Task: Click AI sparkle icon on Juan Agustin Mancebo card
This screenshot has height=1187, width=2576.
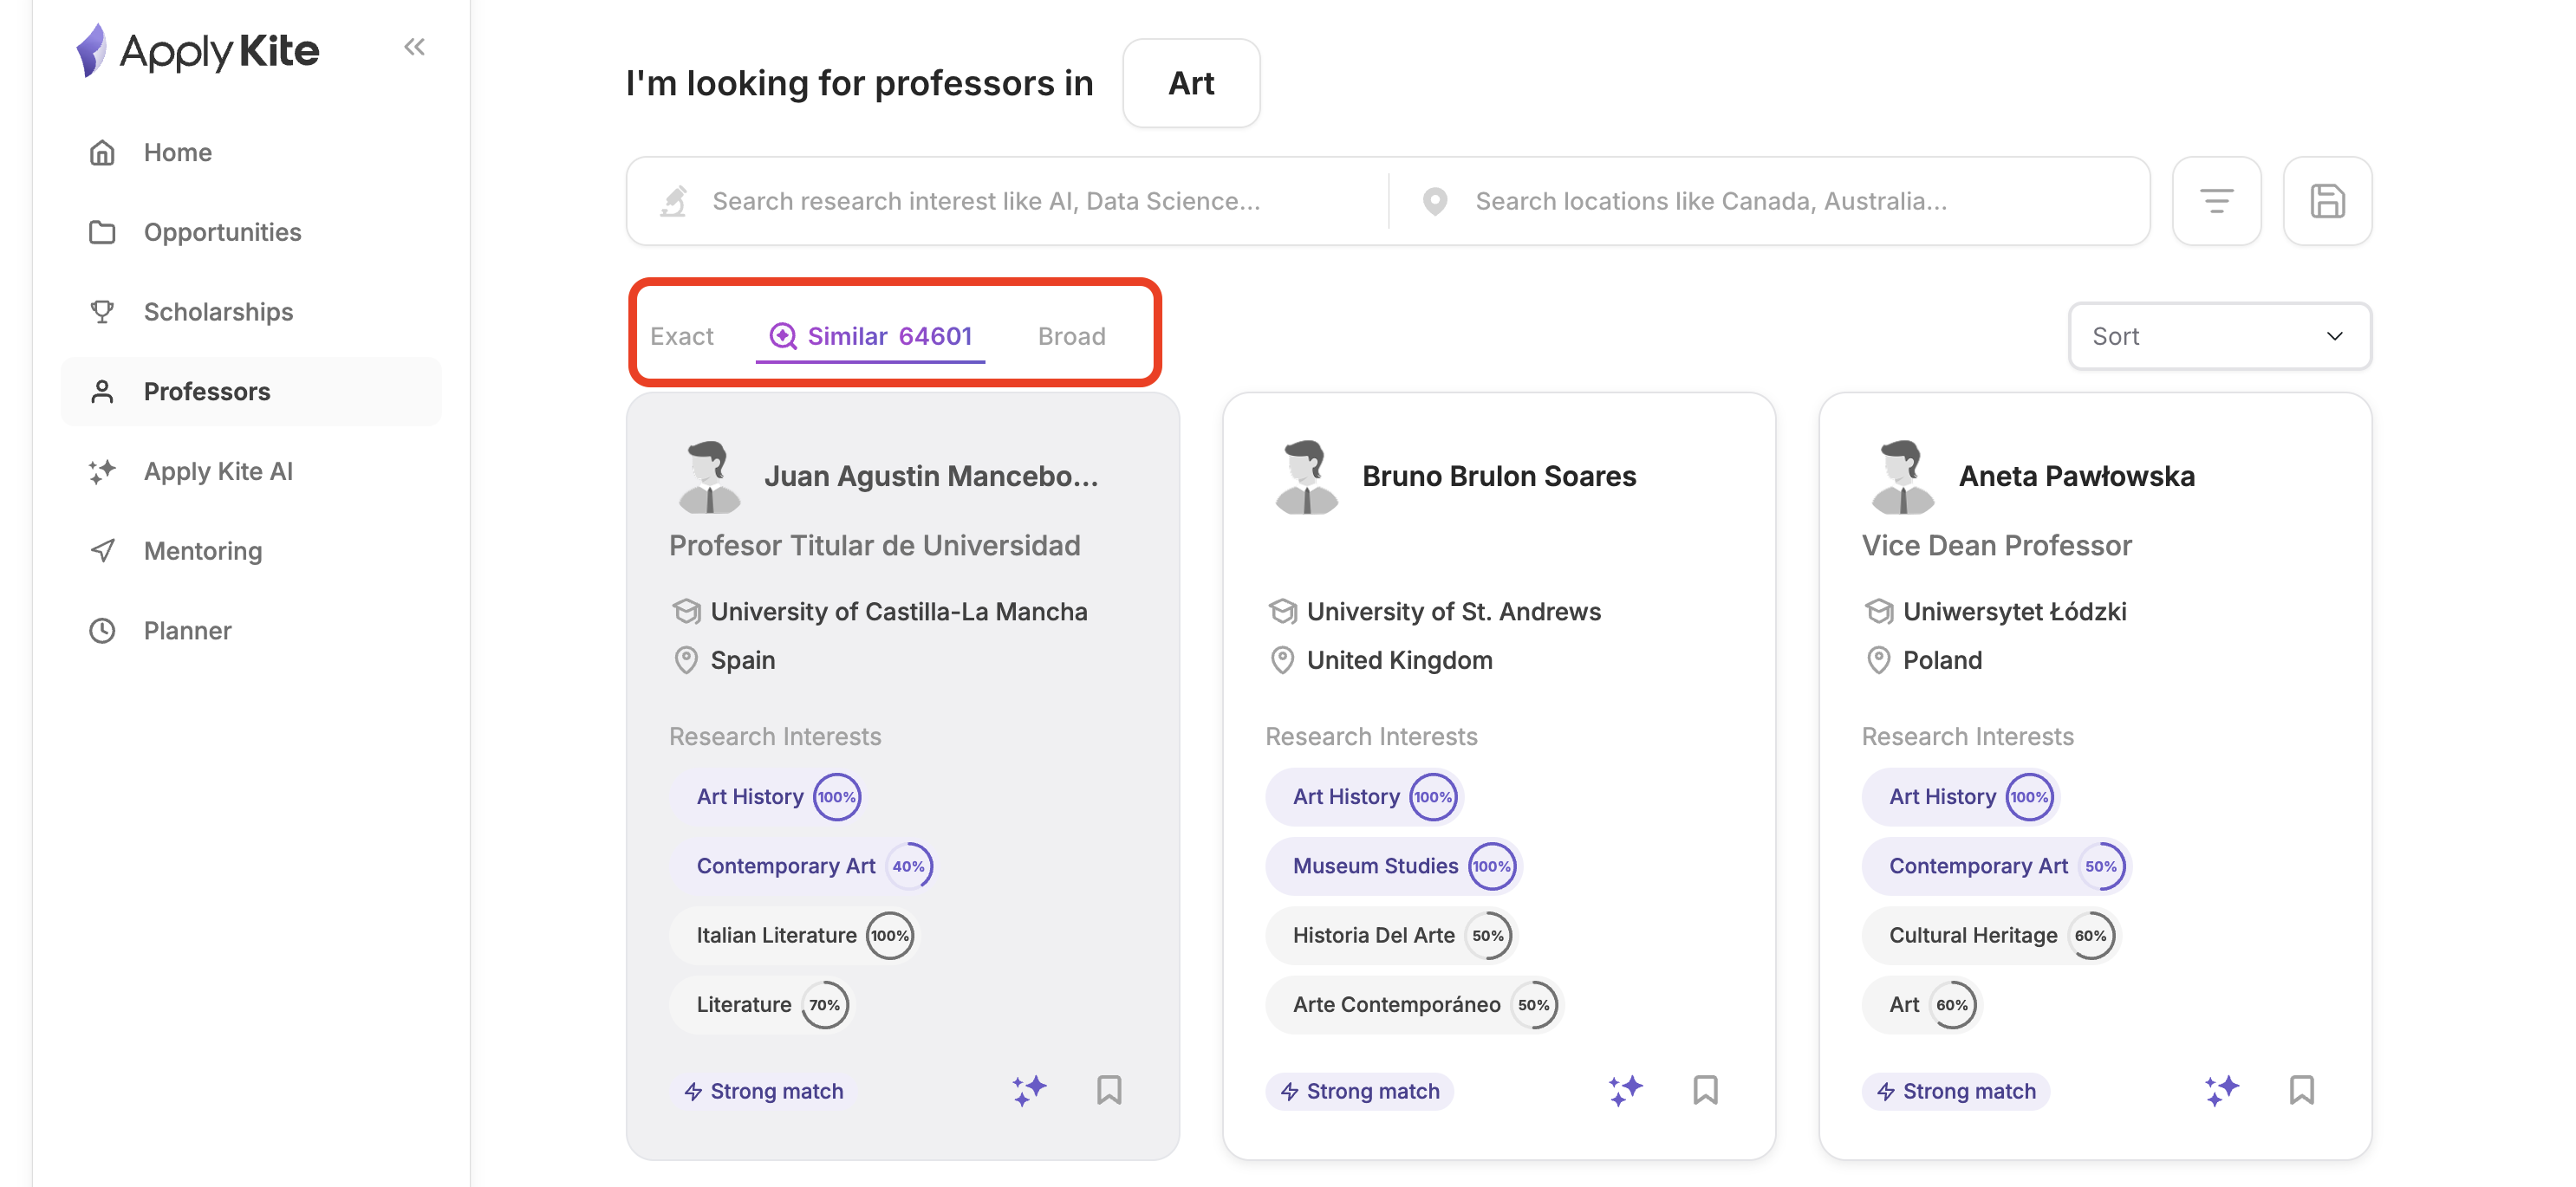Action: point(1028,1089)
